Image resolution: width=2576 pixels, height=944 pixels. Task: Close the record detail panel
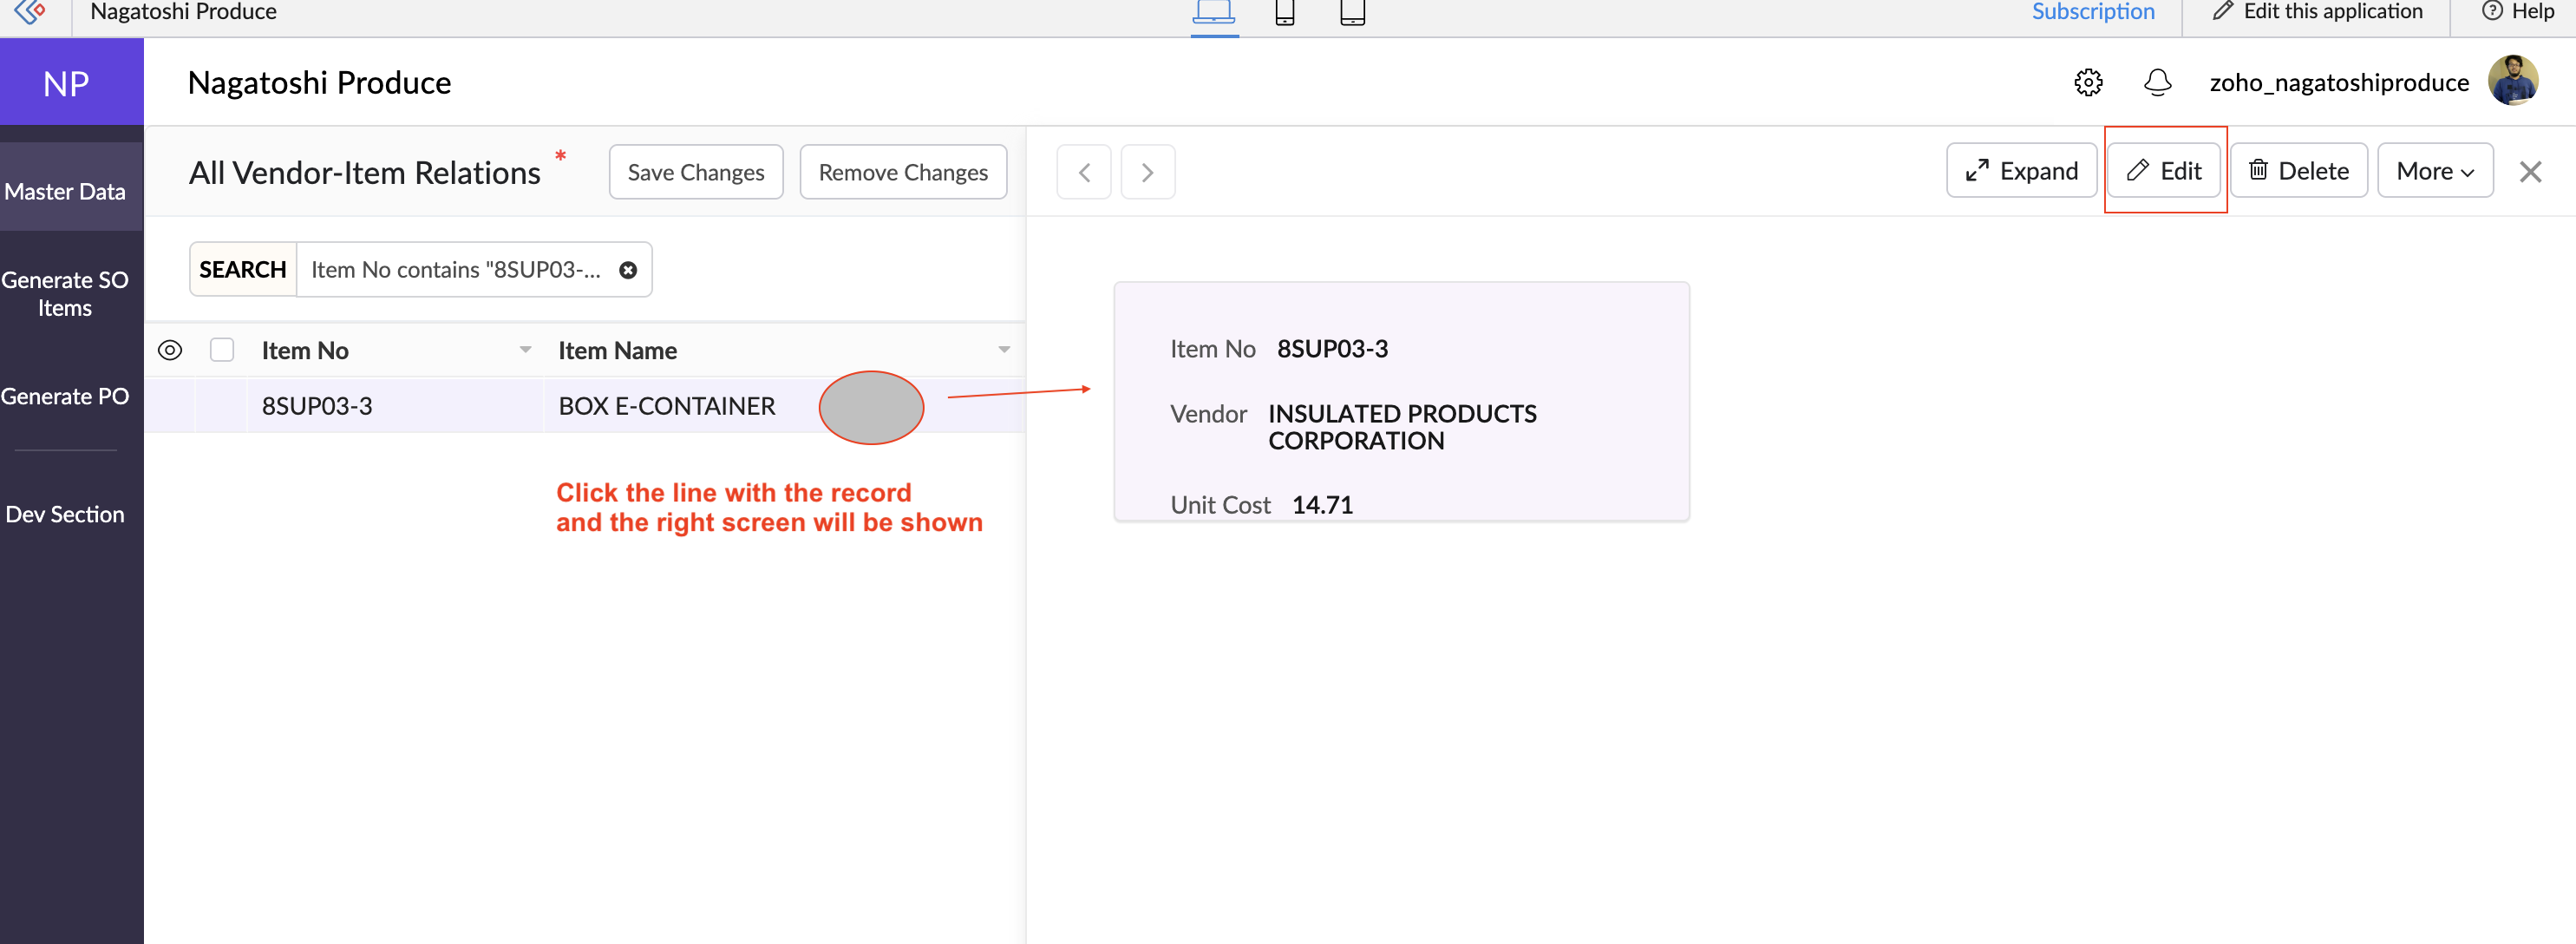pos(2530,172)
